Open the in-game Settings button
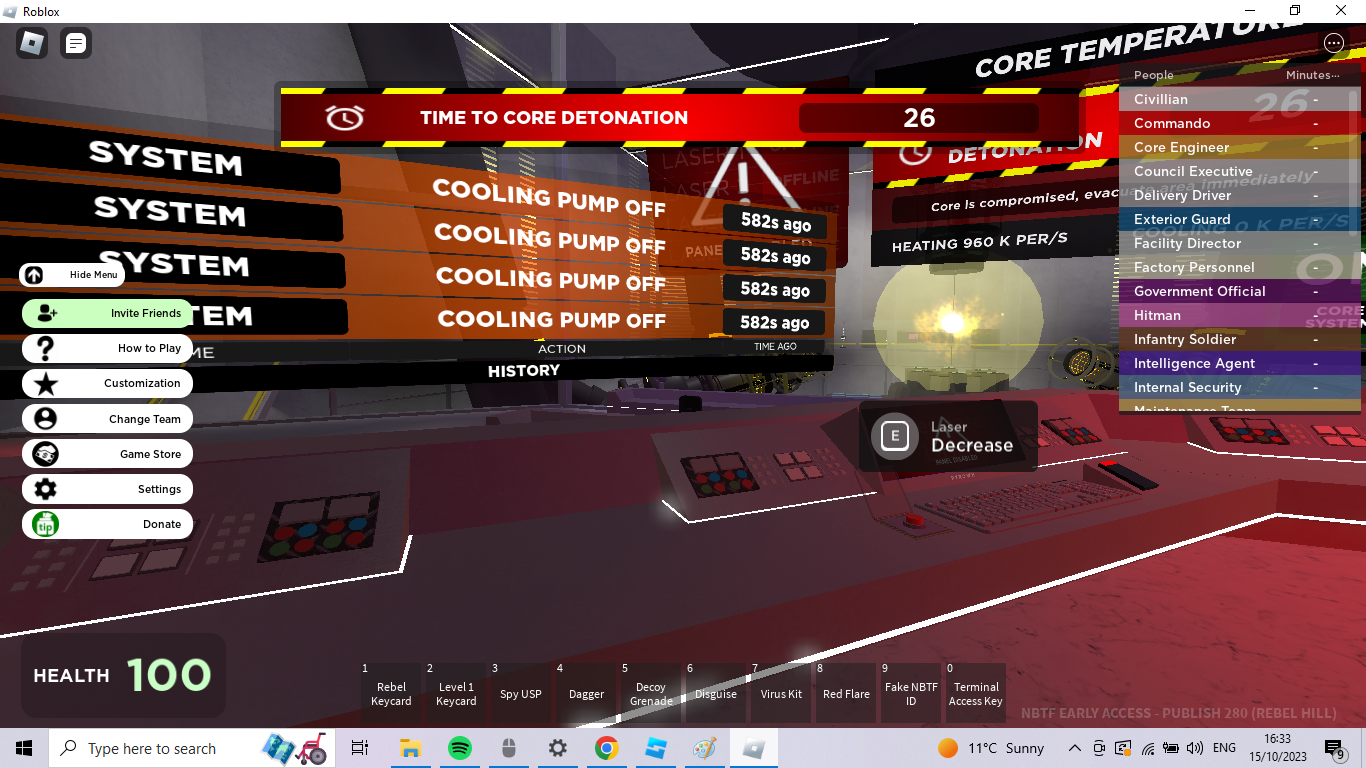 [107, 489]
